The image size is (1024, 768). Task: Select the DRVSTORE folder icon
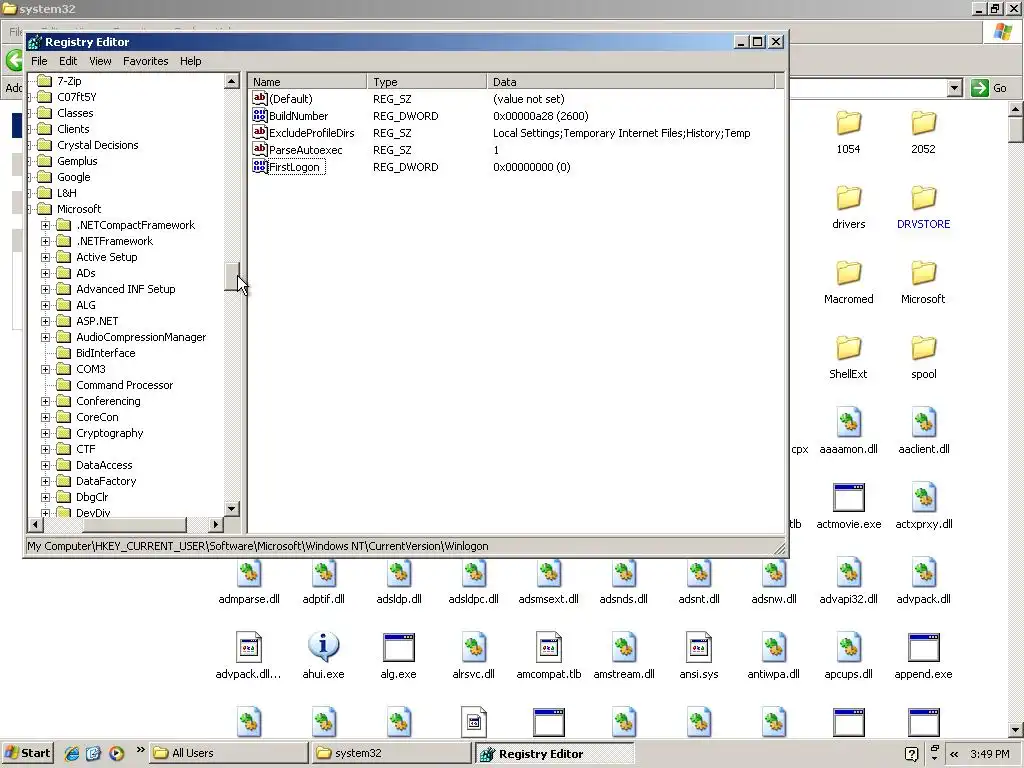coord(923,199)
